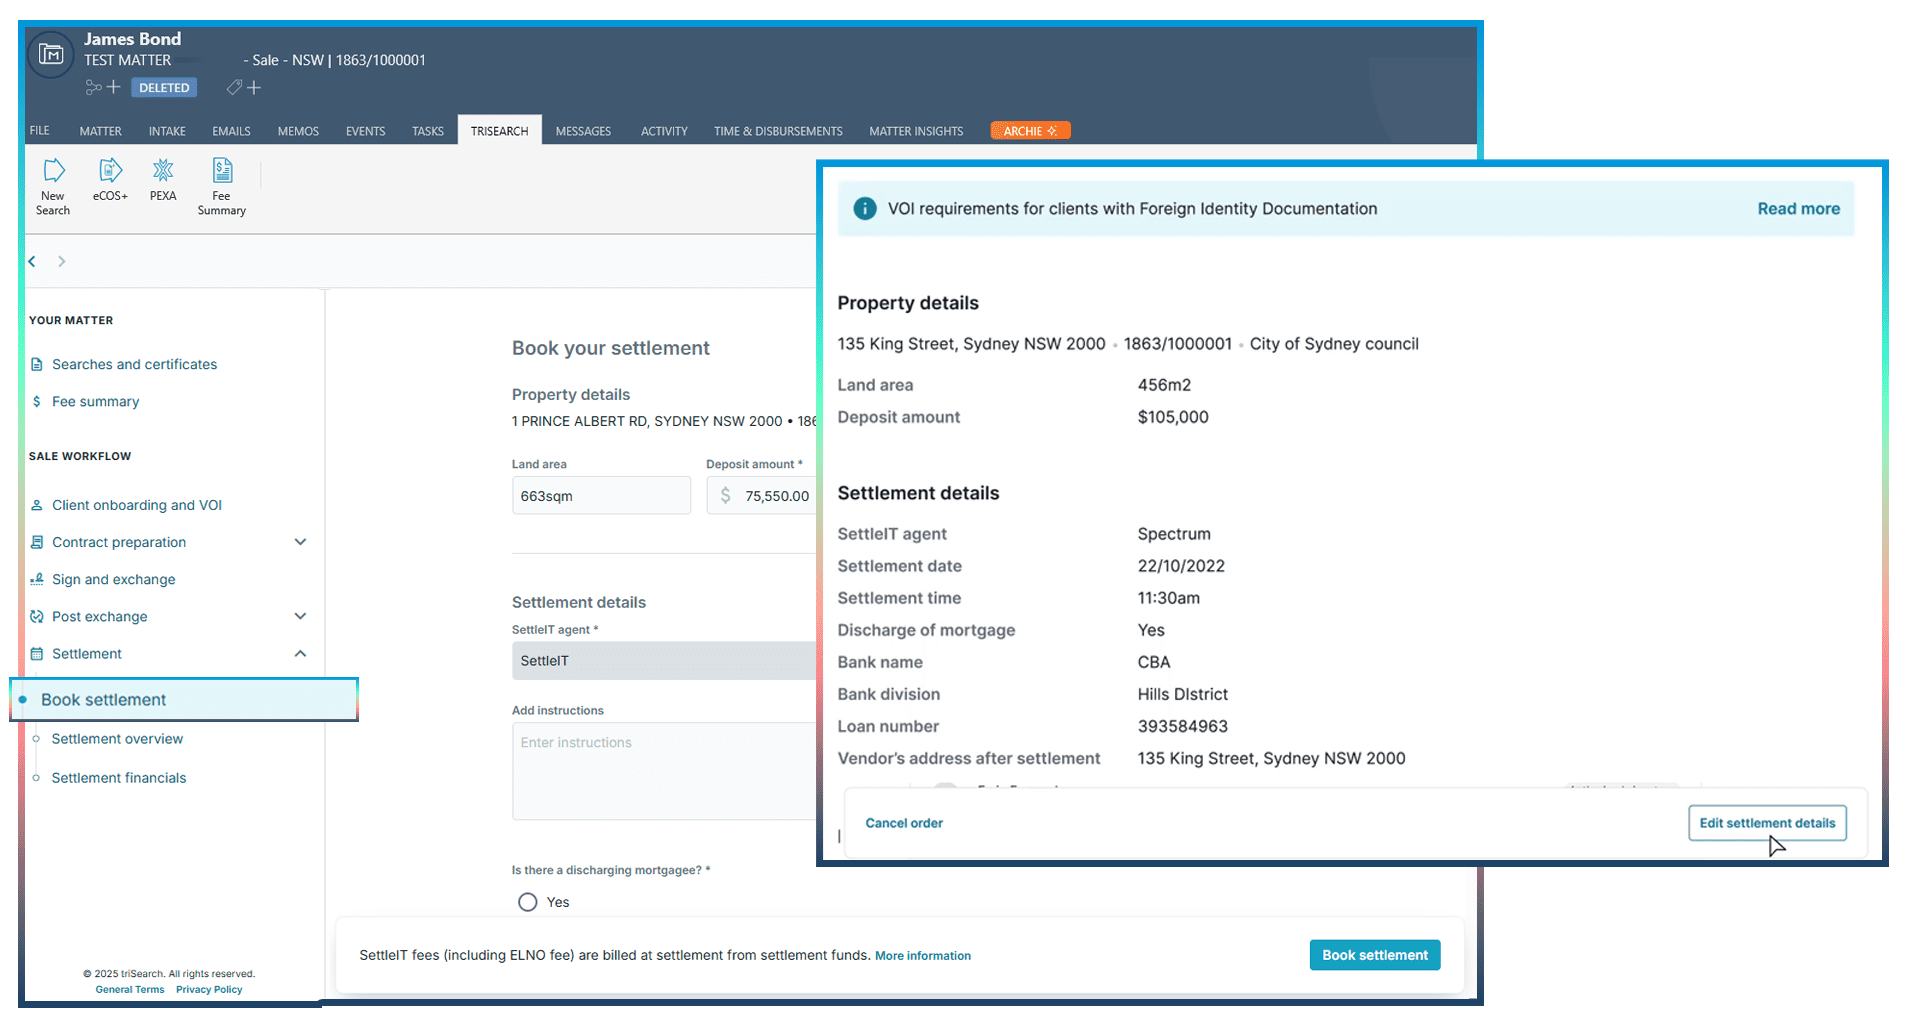
Task: Open Settlement overview step
Action: 117,739
